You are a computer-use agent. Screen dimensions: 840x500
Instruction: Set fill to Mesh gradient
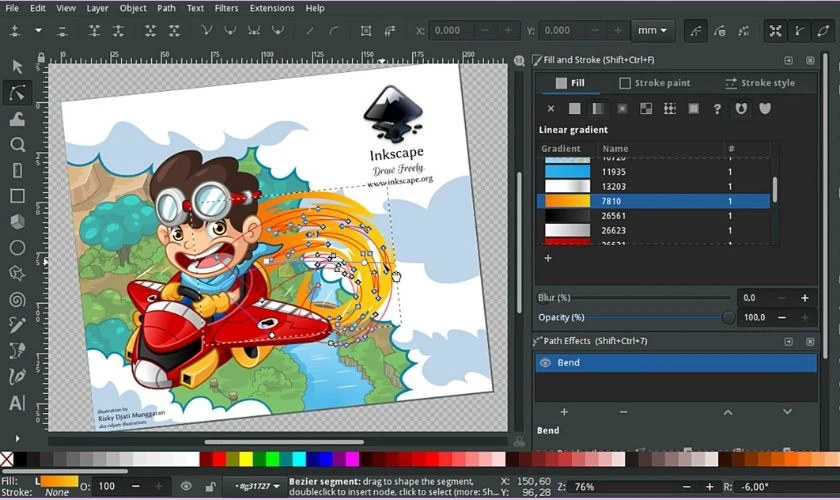point(646,109)
